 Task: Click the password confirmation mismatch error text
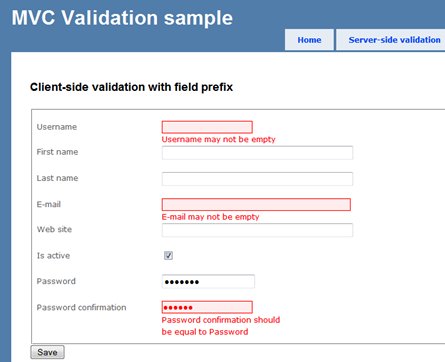pos(221,326)
